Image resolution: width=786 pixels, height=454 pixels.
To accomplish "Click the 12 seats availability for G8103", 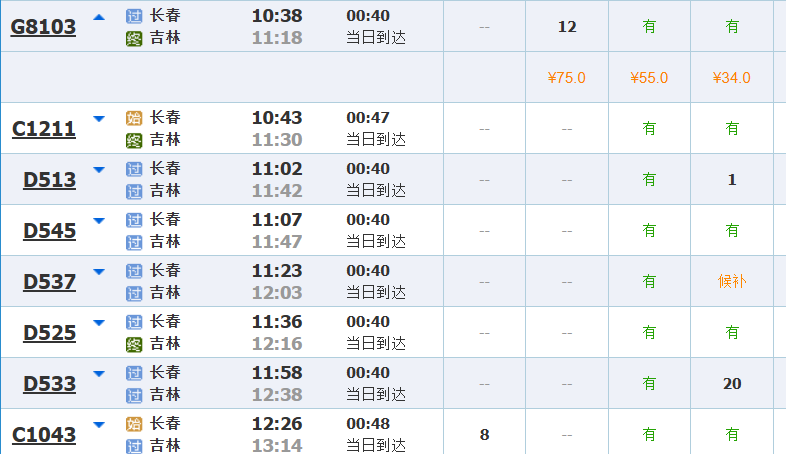I will pos(566,27).
